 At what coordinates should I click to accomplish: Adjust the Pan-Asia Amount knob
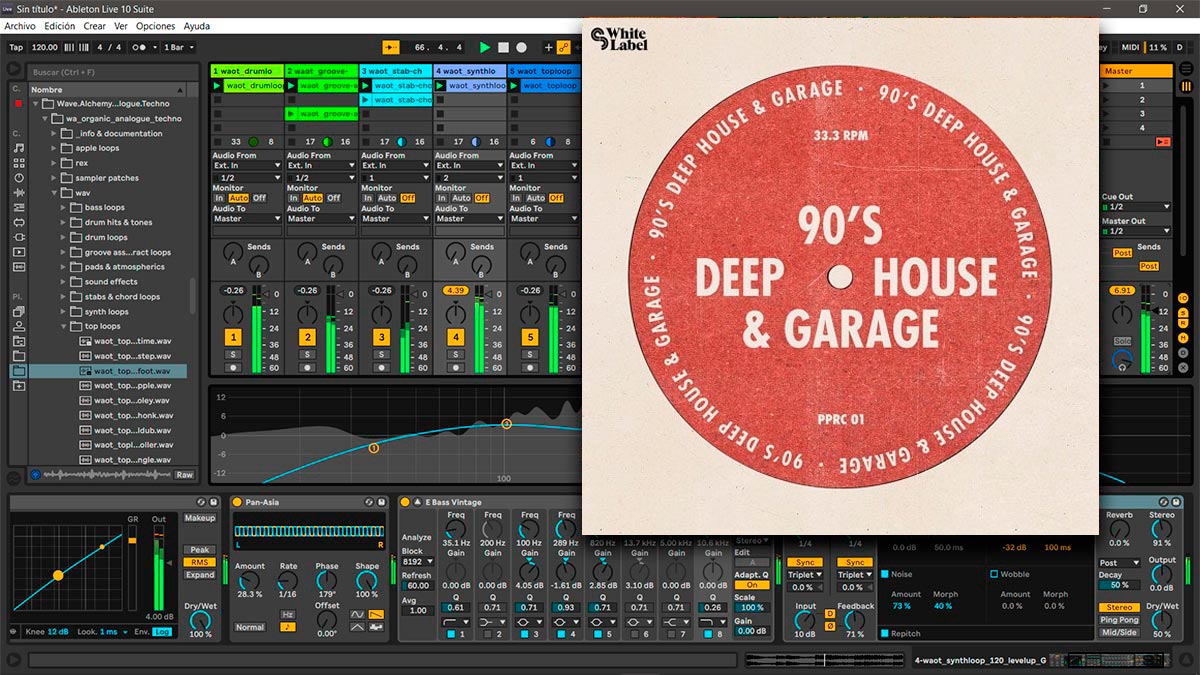(249, 581)
